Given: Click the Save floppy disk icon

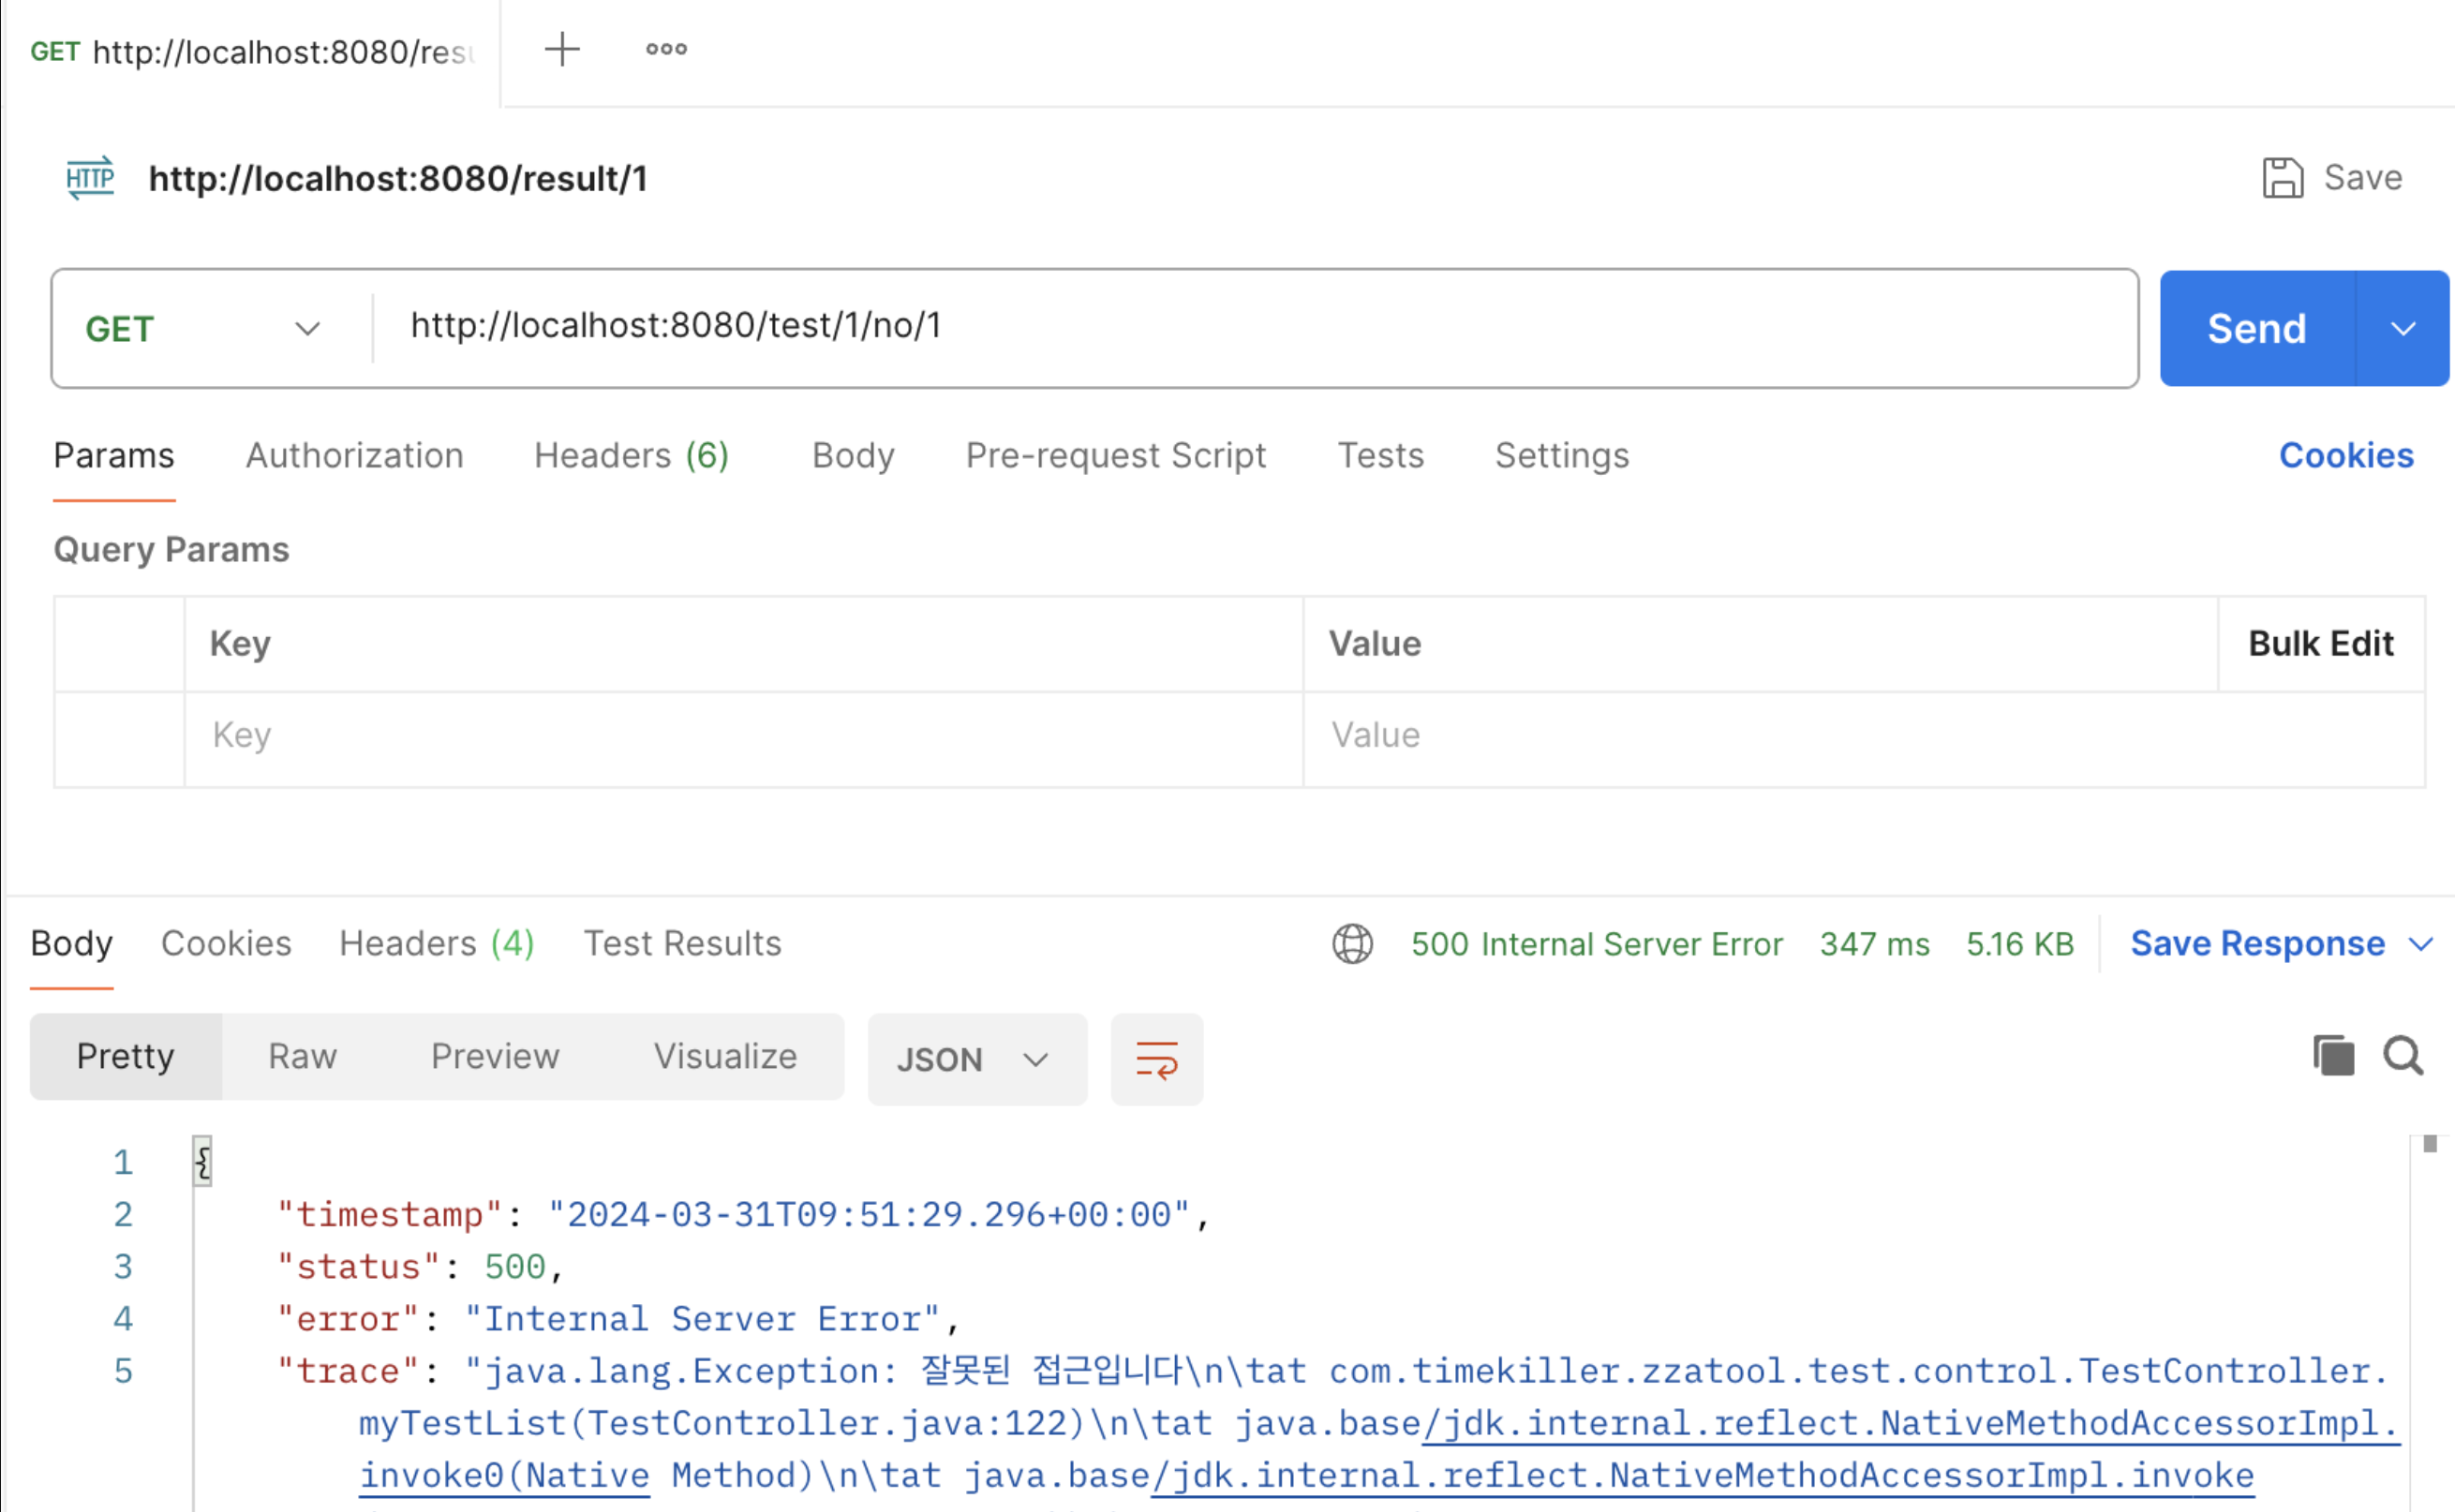Looking at the screenshot, I should click(2282, 178).
